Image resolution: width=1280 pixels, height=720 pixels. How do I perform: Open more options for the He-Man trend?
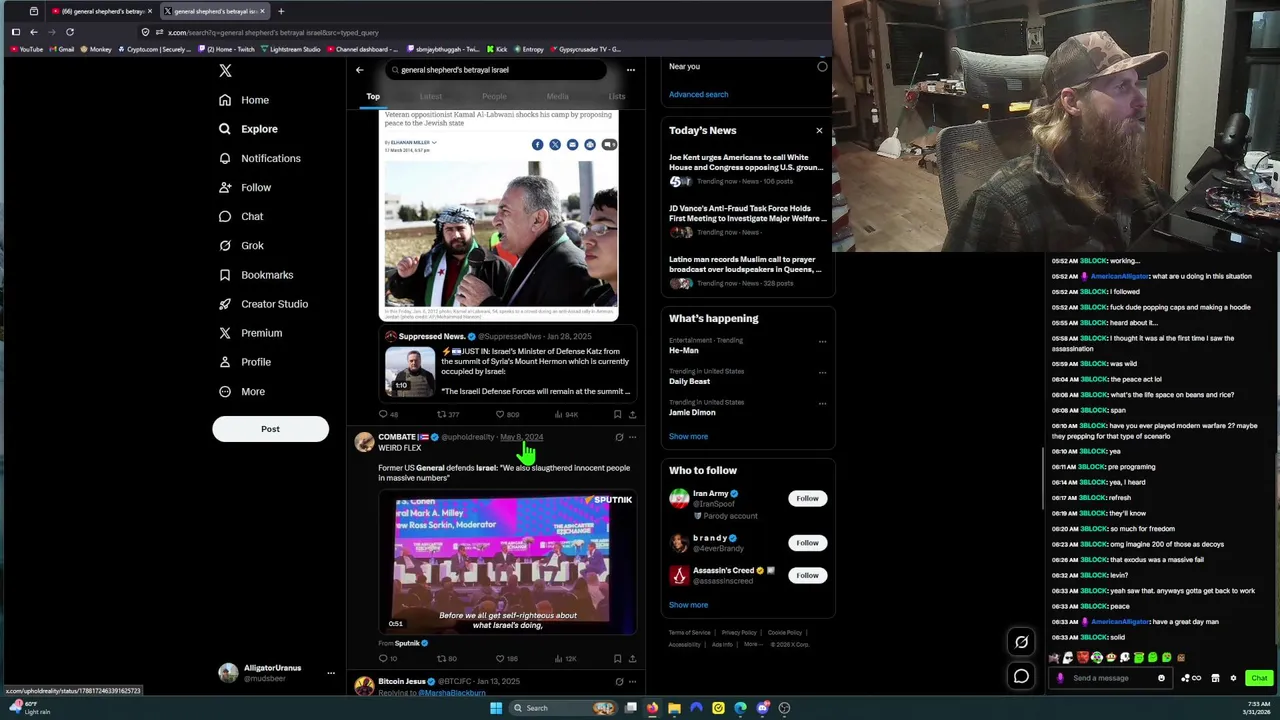[x=822, y=341]
